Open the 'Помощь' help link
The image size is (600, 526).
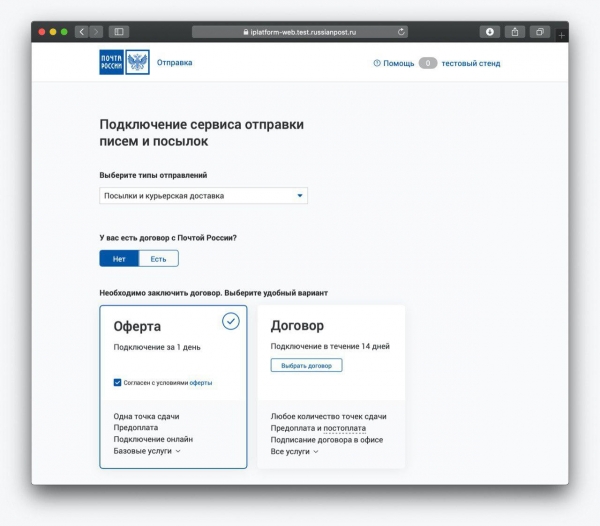tap(394, 63)
